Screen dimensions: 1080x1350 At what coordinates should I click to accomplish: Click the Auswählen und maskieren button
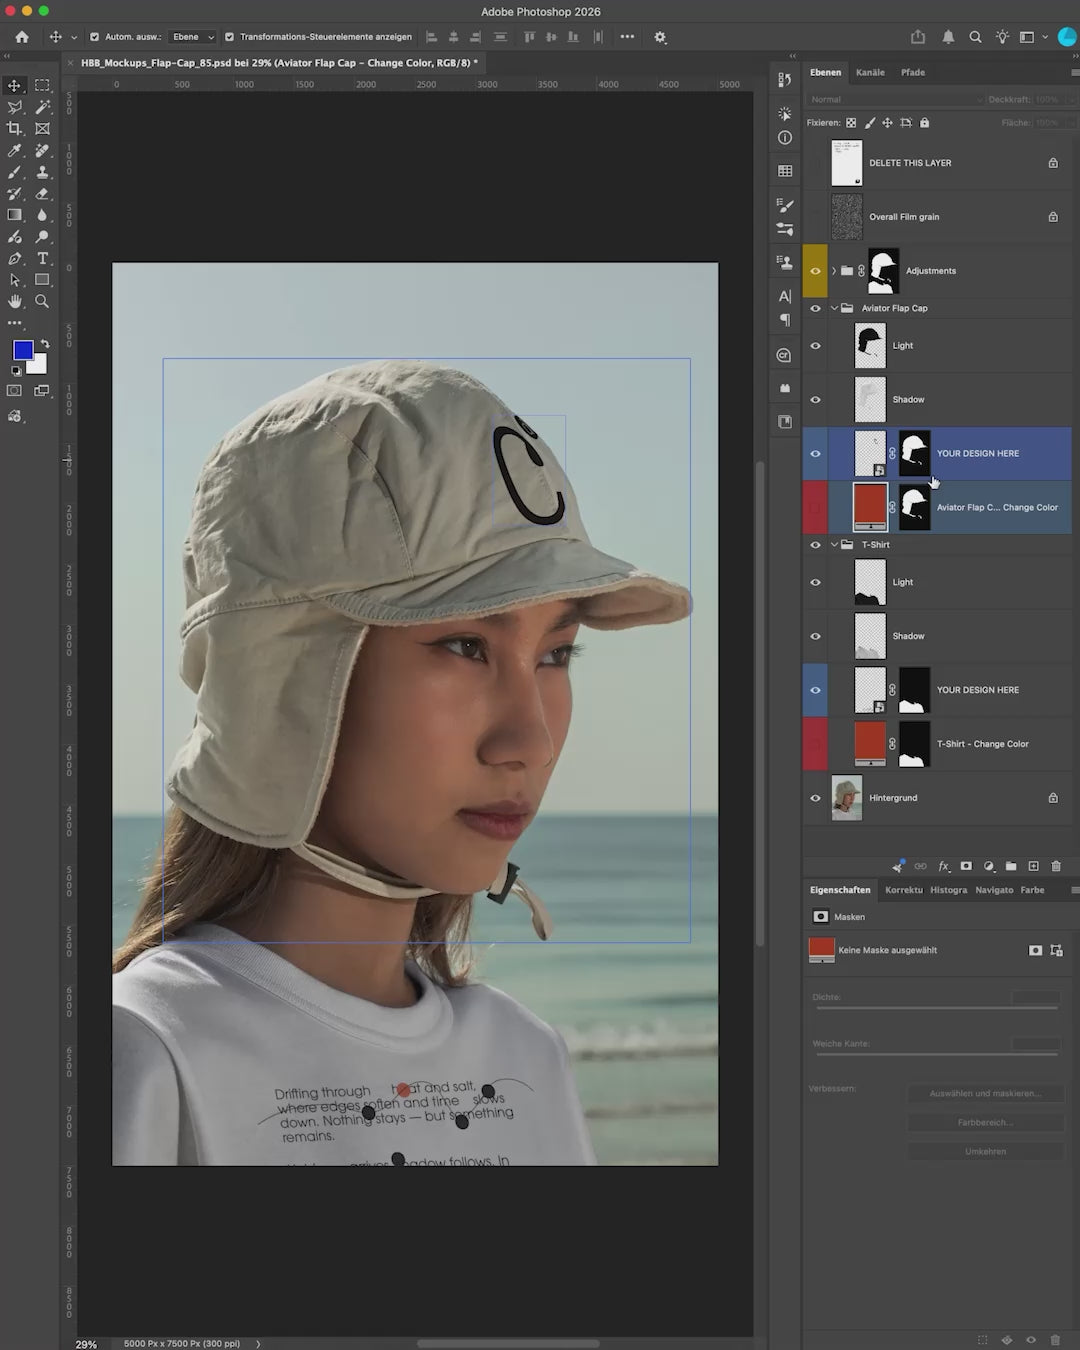[985, 1093]
